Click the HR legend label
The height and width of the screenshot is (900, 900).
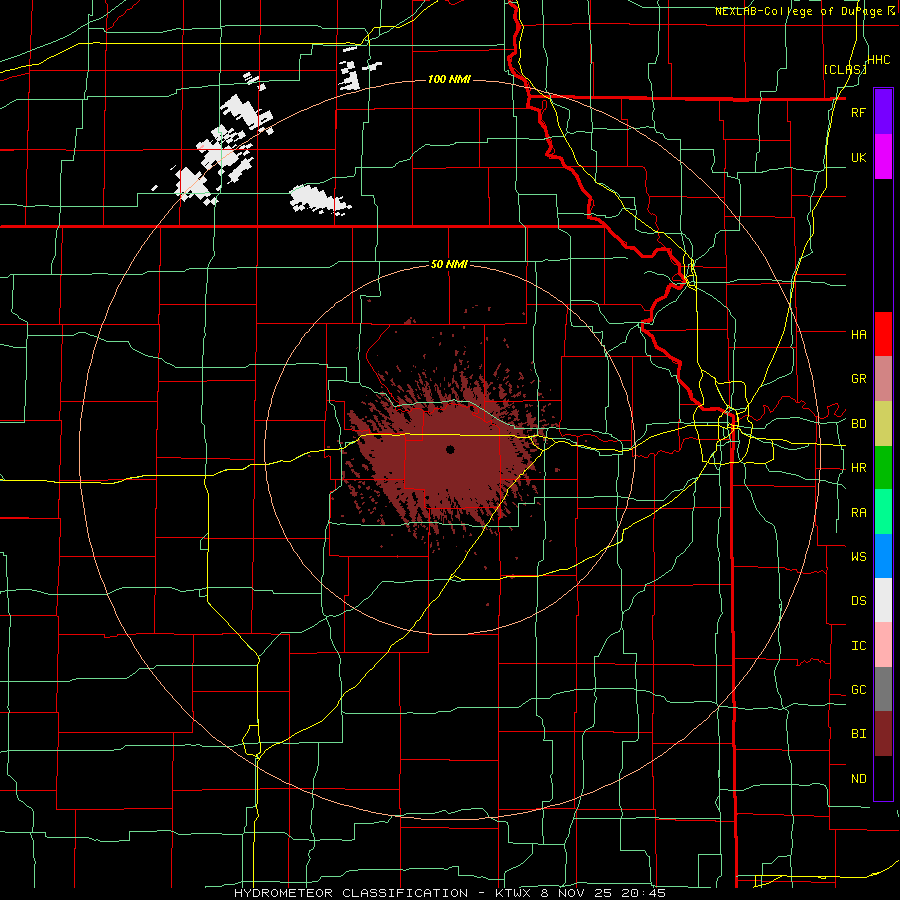[858, 468]
